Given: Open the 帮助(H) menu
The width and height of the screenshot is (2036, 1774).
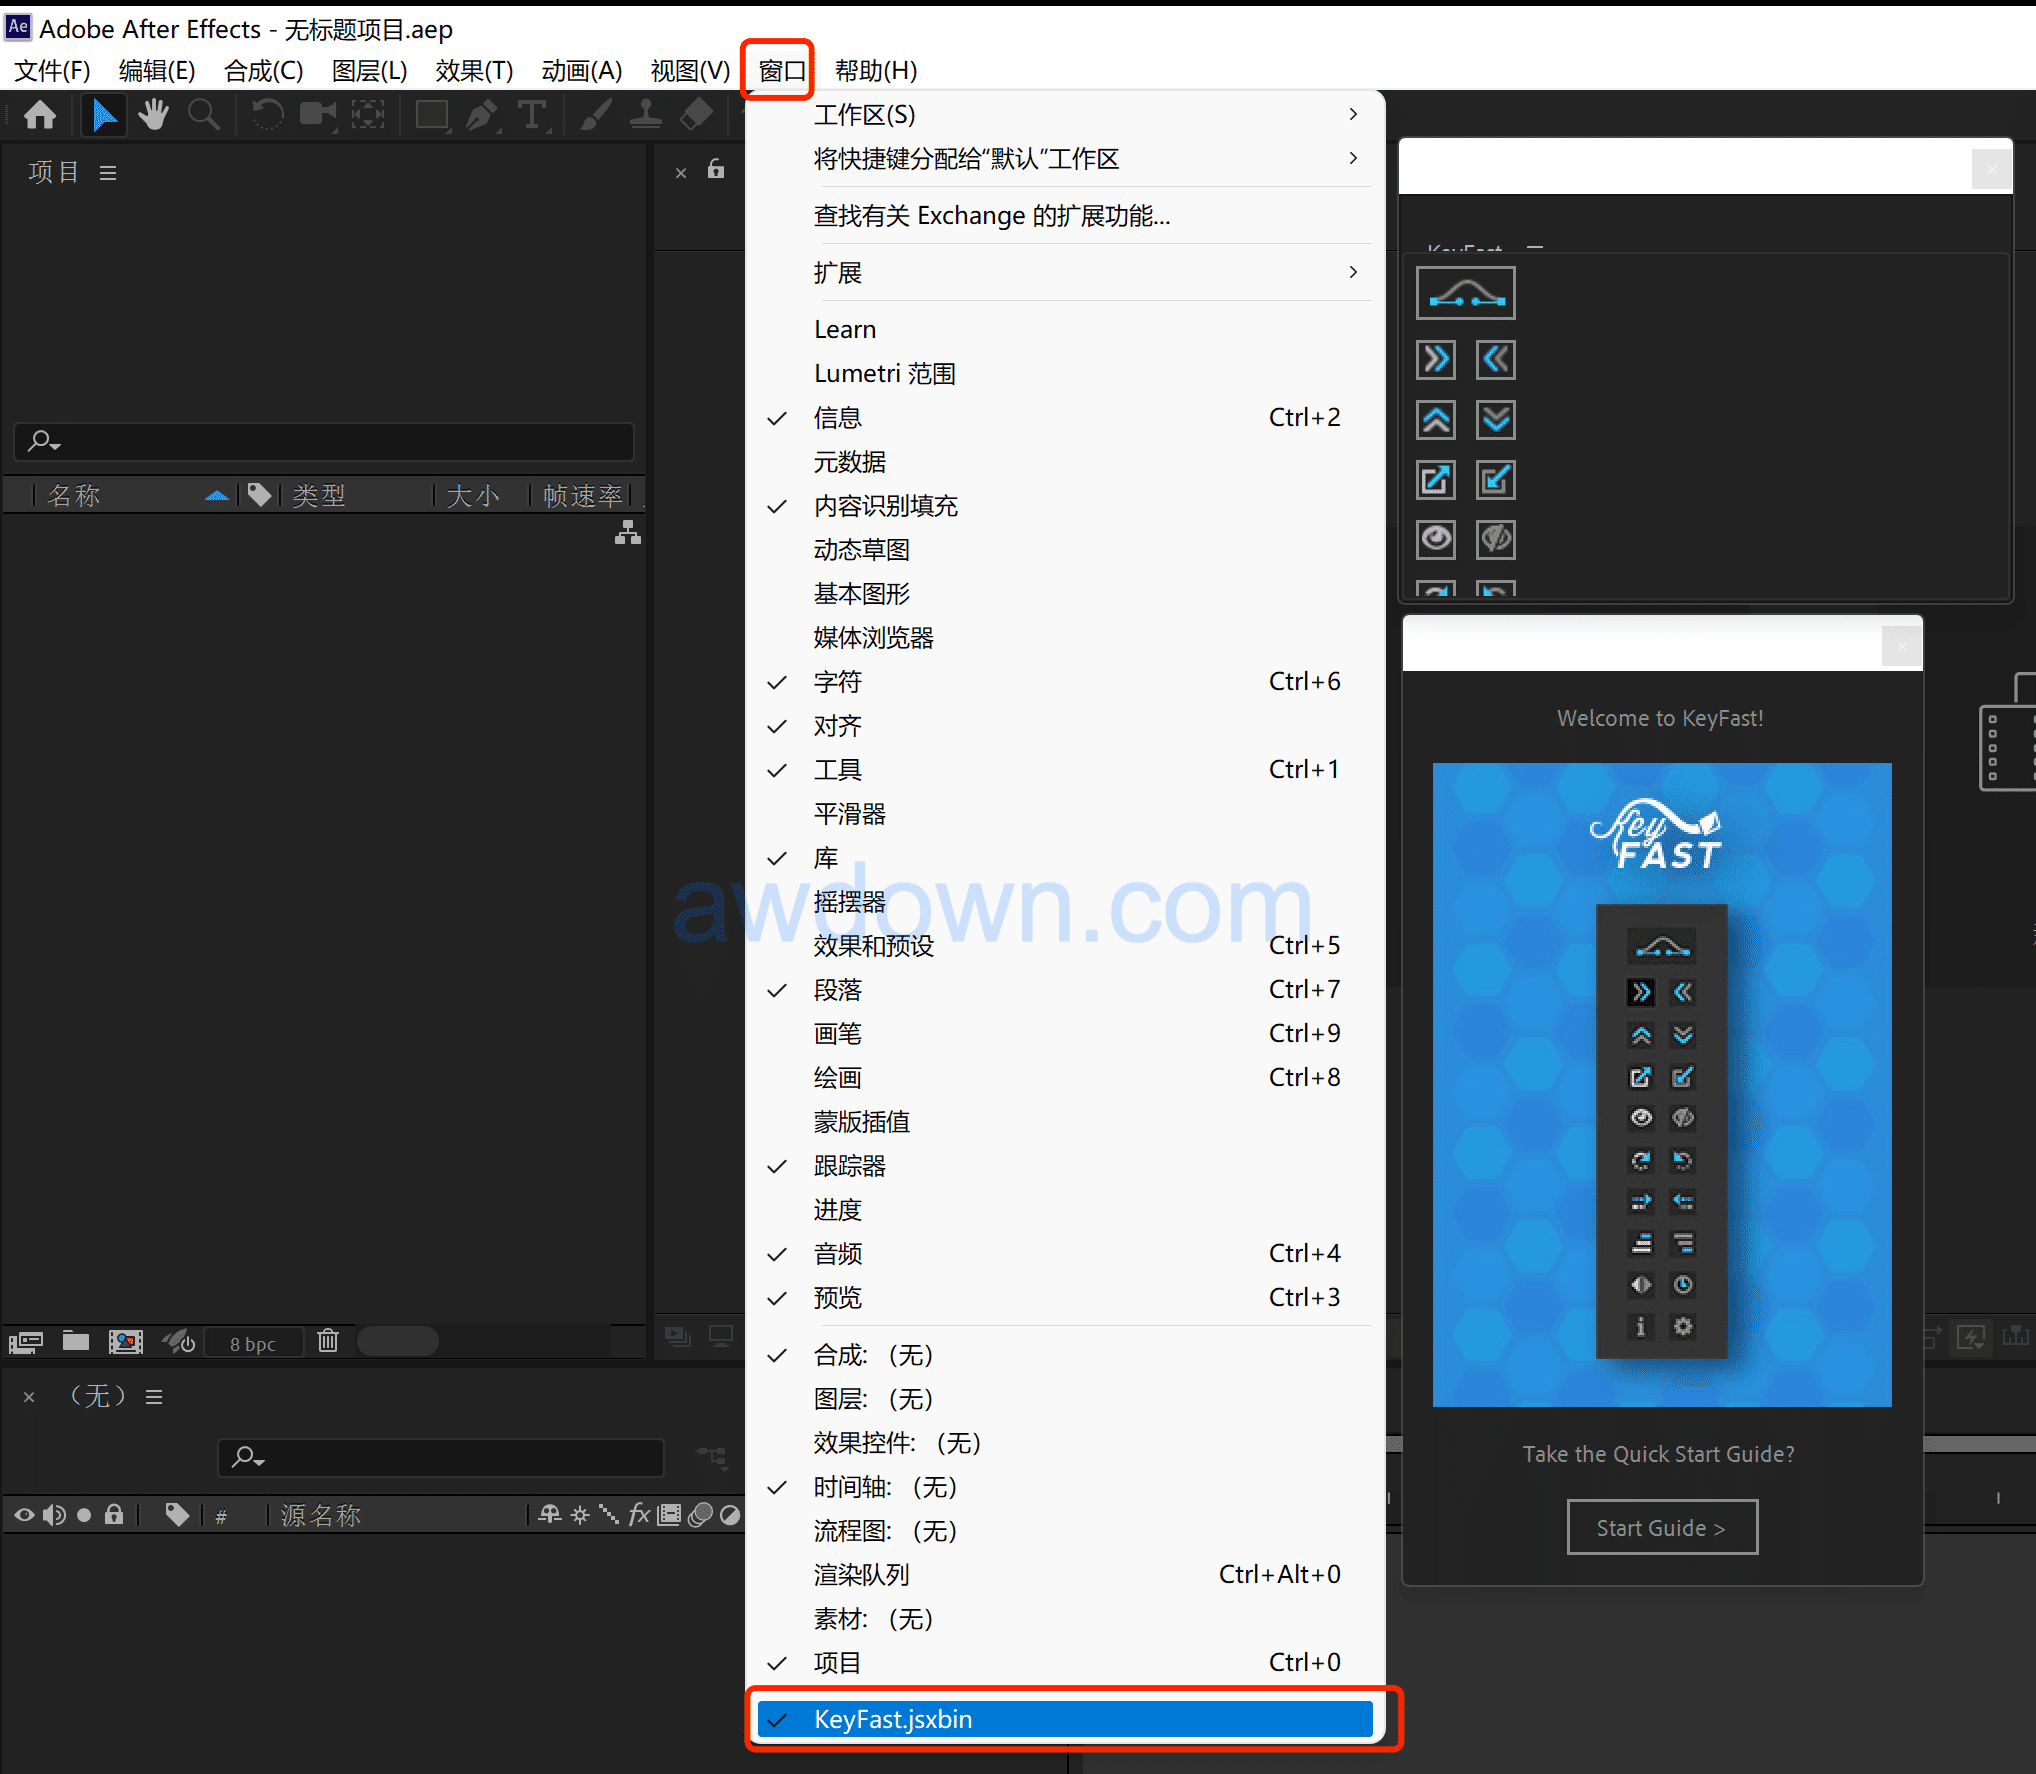Looking at the screenshot, I should (x=875, y=71).
